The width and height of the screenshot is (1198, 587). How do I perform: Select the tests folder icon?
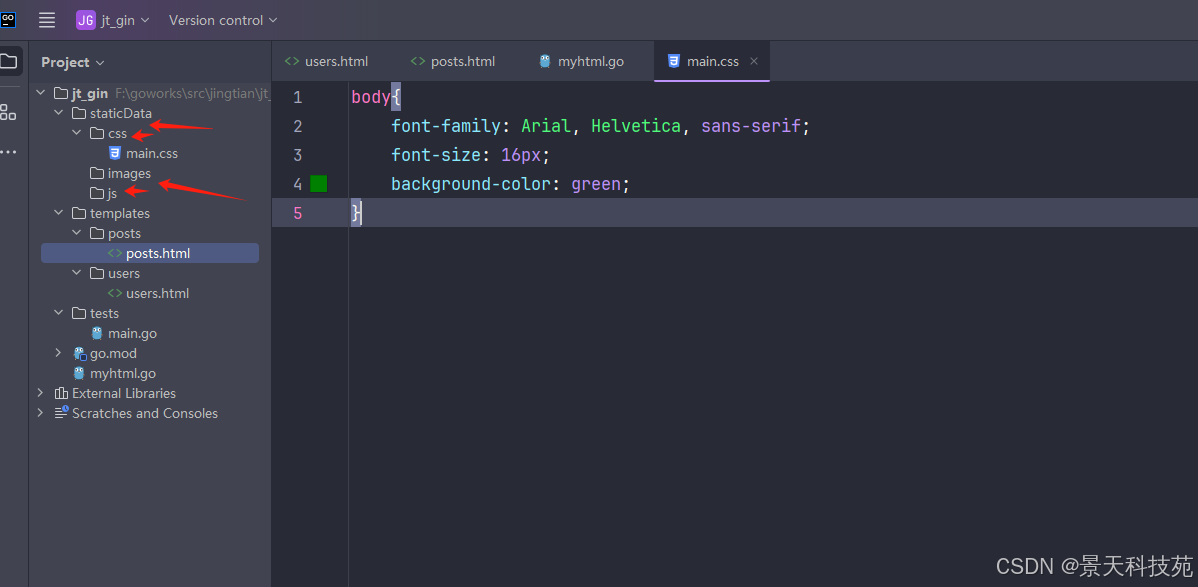coord(79,313)
